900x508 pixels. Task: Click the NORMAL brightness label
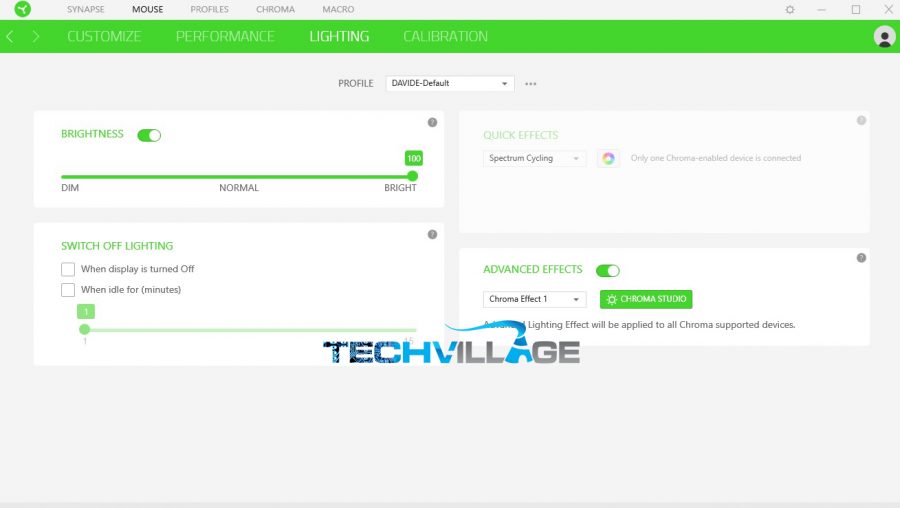point(239,188)
